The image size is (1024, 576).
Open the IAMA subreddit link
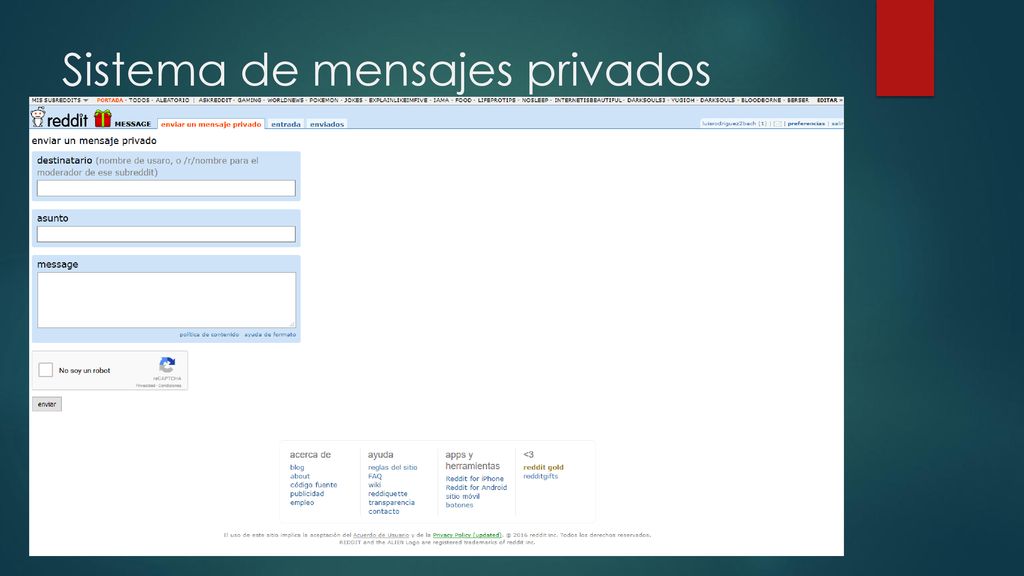click(x=441, y=101)
